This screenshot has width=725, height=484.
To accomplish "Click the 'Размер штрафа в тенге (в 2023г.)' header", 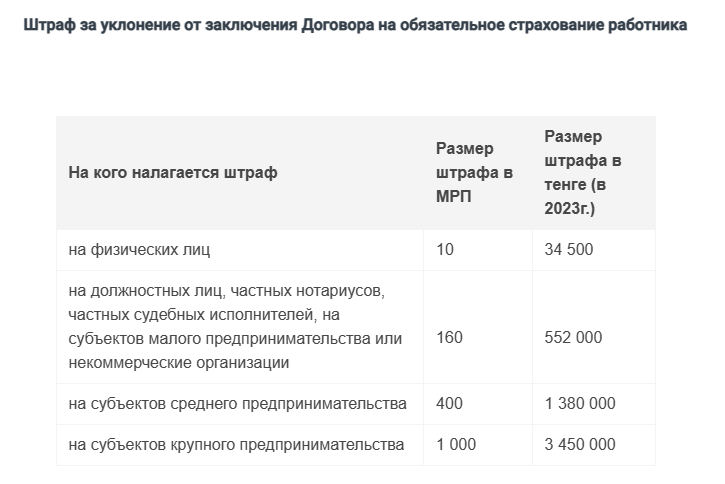I will click(583, 172).
